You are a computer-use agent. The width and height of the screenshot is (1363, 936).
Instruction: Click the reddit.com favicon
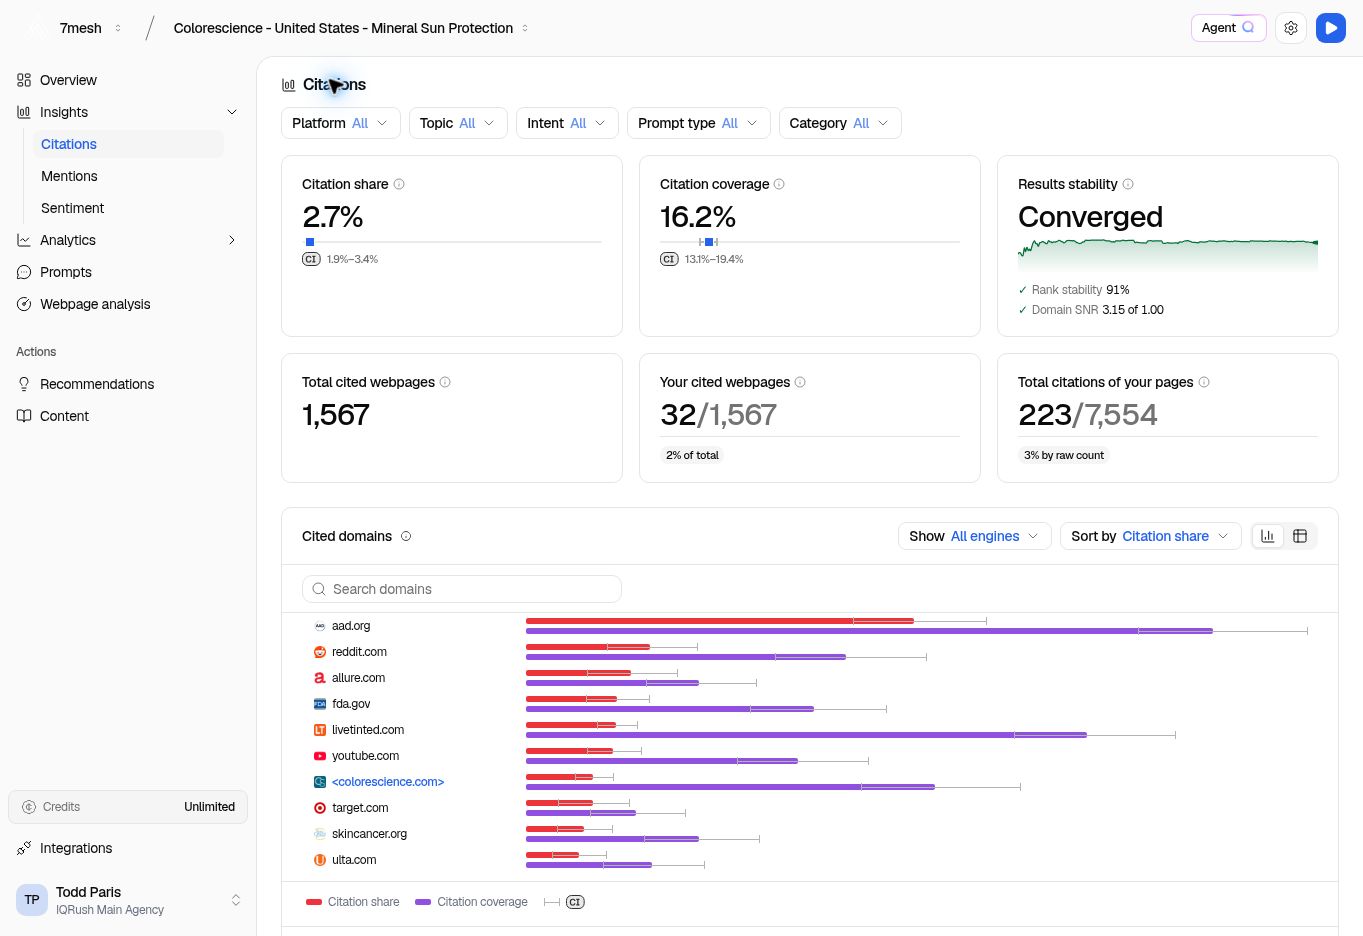coord(320,652)
